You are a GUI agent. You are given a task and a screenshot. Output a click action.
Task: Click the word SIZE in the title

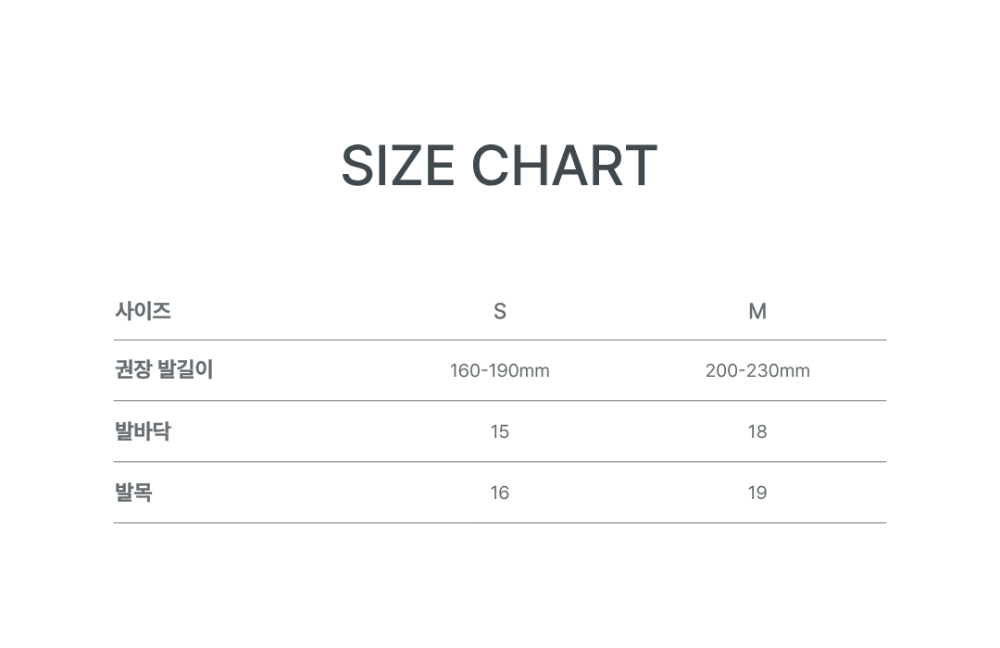pyautogui.click(x=398, y=166)
